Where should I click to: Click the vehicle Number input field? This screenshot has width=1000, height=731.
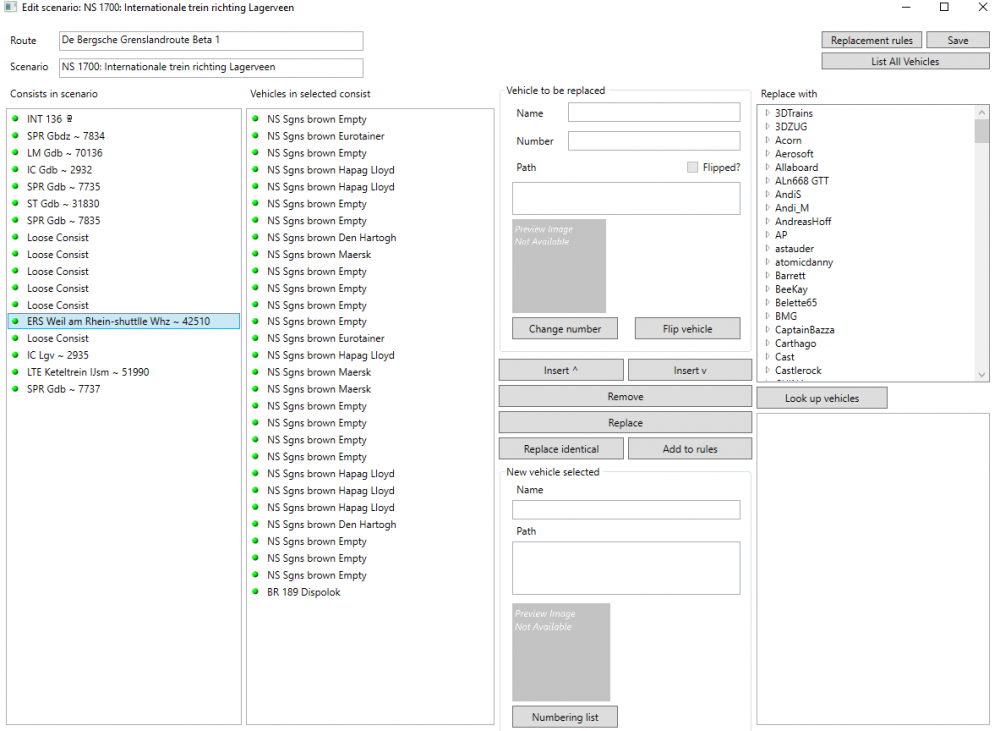pyautogui.click(x=654, y=141)
